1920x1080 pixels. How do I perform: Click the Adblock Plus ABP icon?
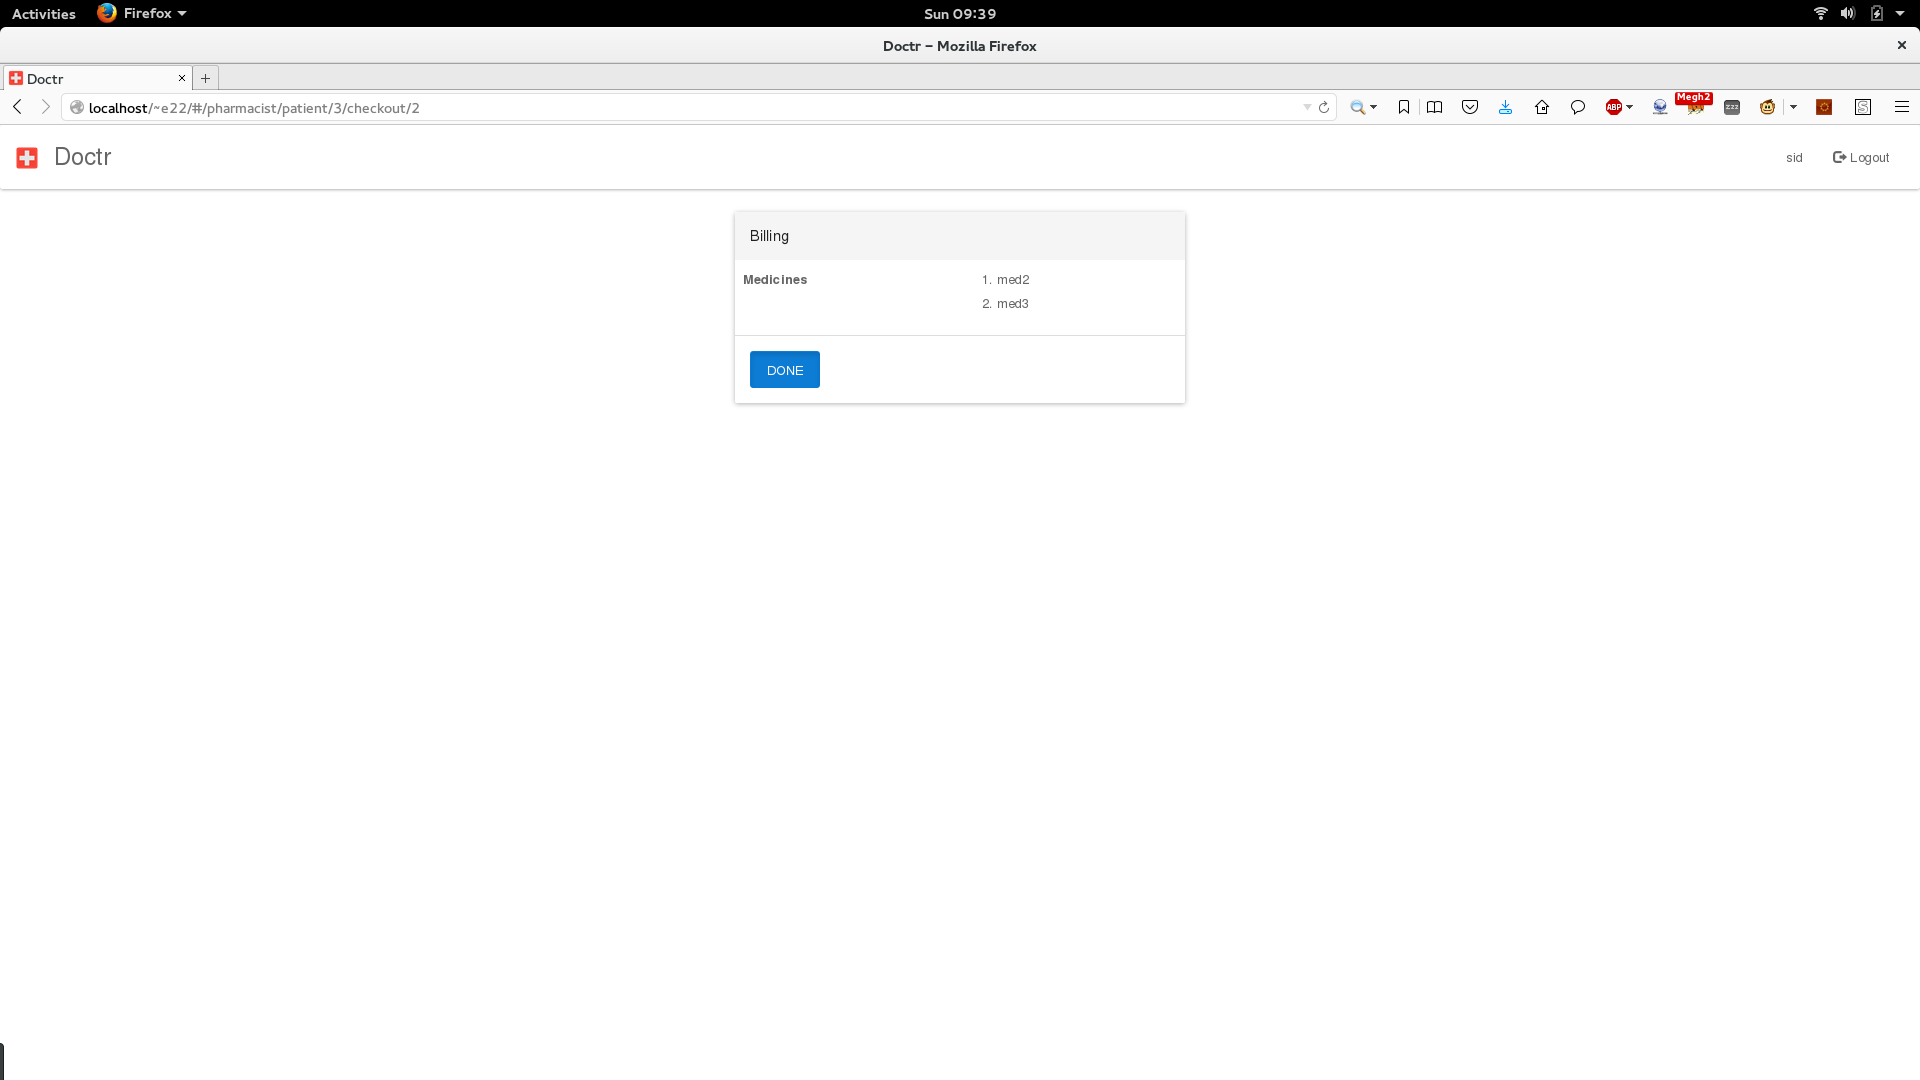click(x=1612, y=107)
